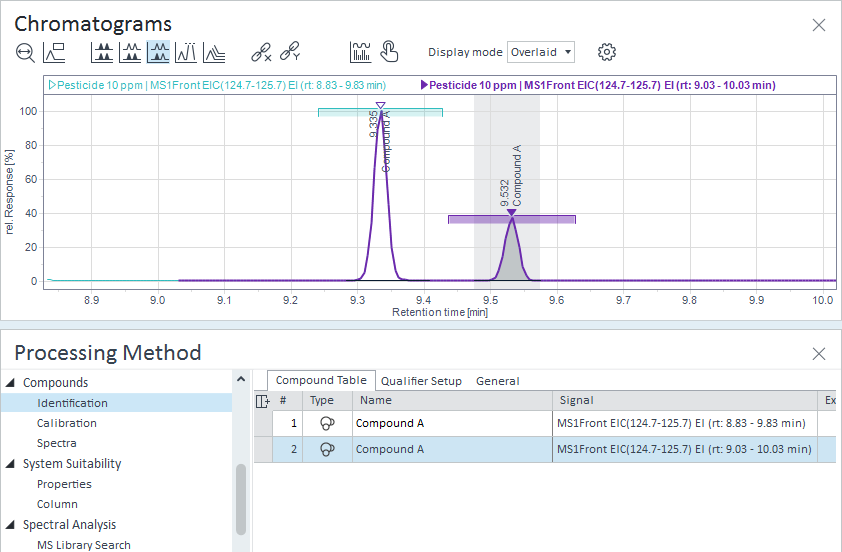Click the tree scrollbar thumb
The image size is (842, 552).
241,499
